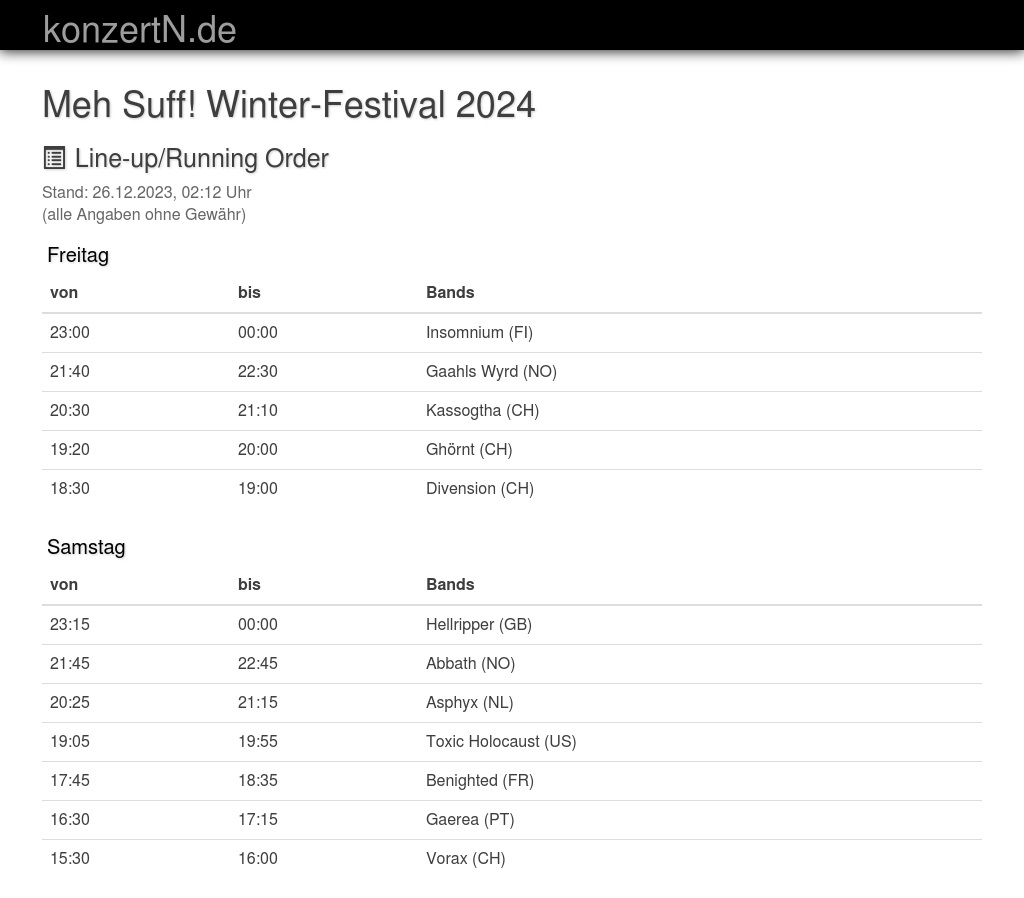Image resolution: width=1024 pixels, height=898 pixels.
Task: Click Divension (CH) in Friday lineup
Action: coord(480,488)
